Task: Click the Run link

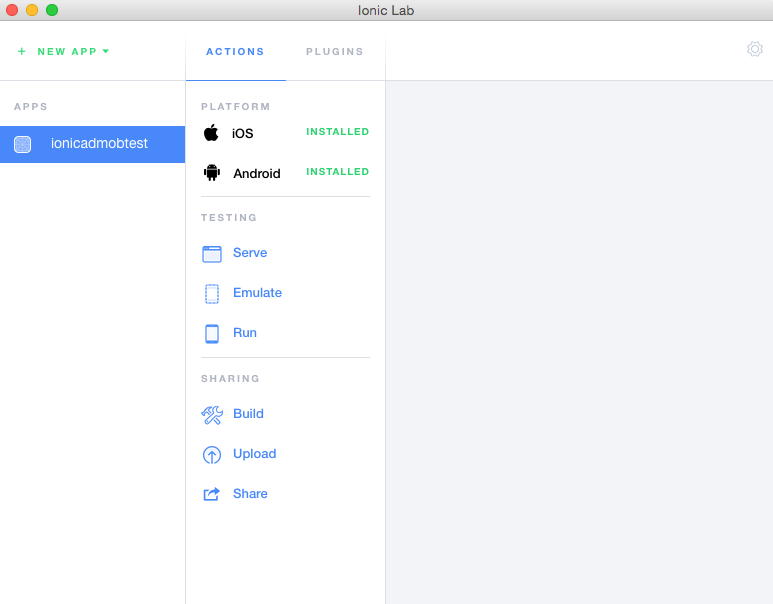Action: pos(245,332)
